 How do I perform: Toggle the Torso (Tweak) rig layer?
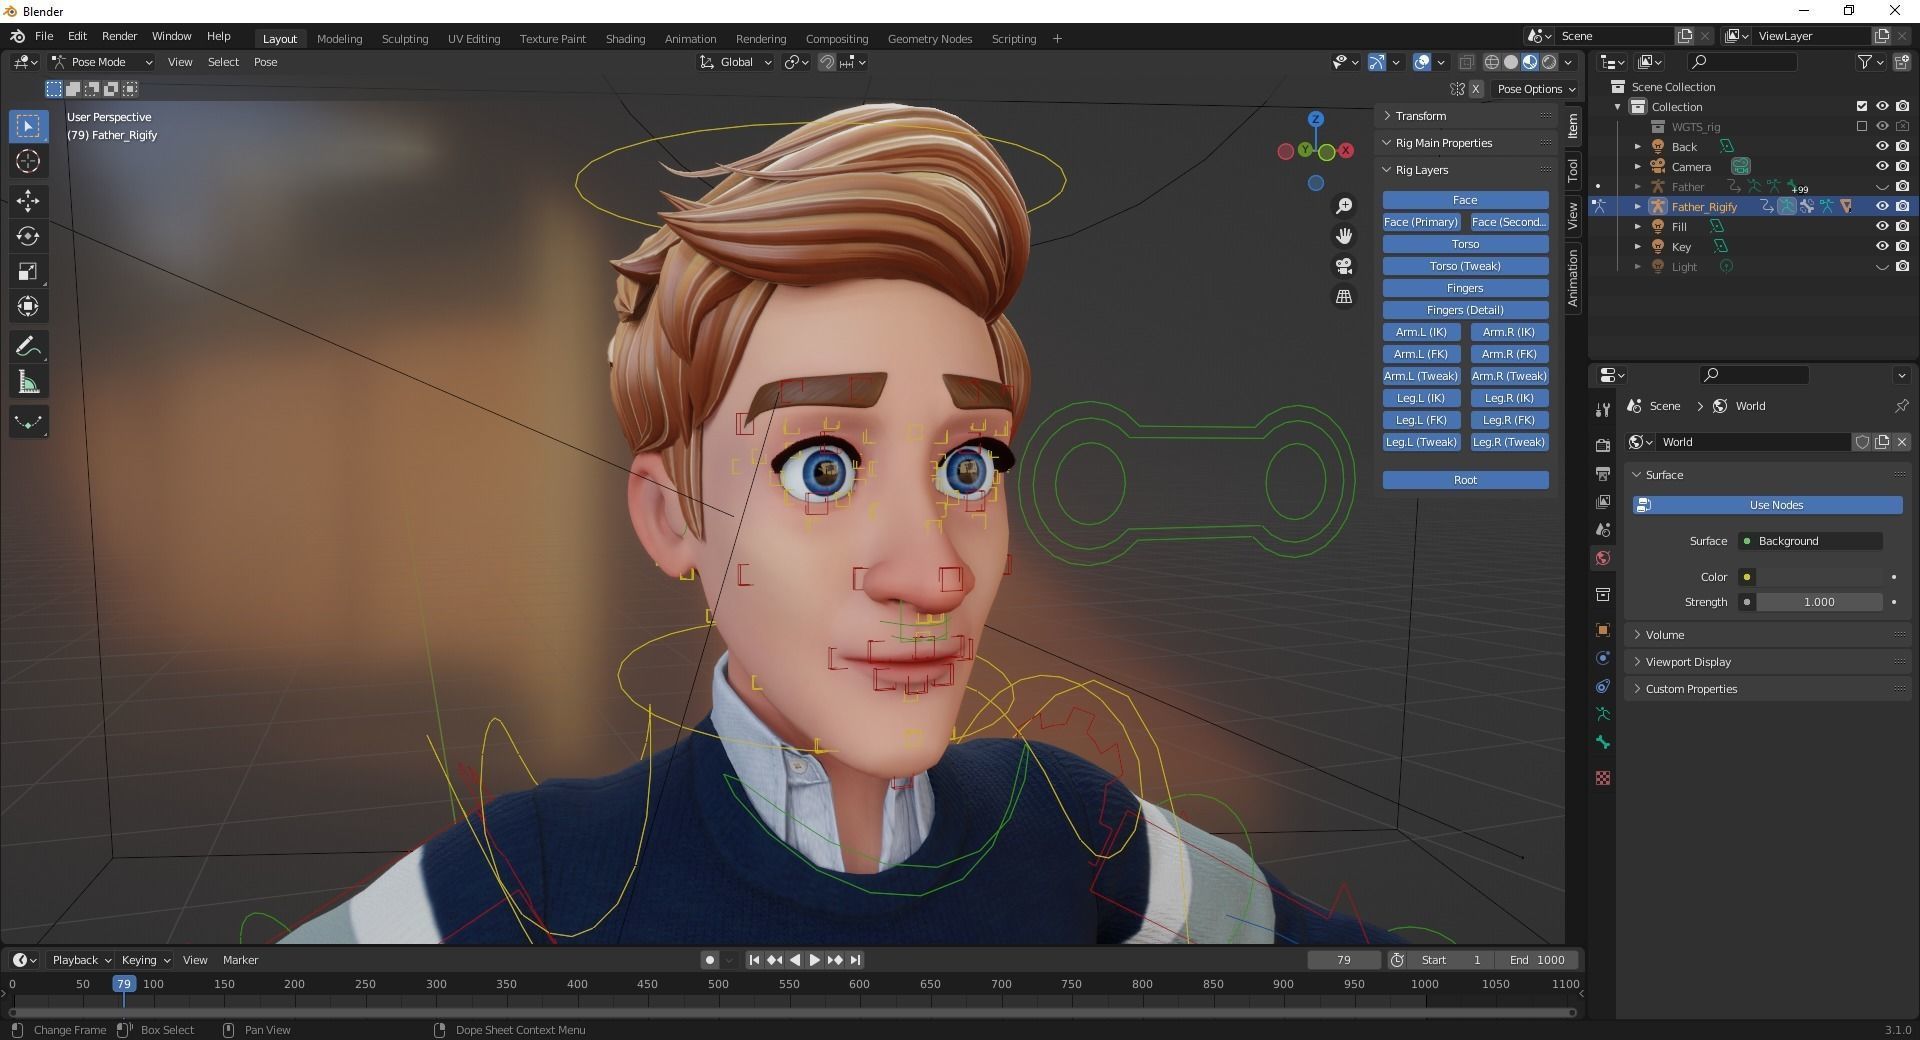(1465, 266)
